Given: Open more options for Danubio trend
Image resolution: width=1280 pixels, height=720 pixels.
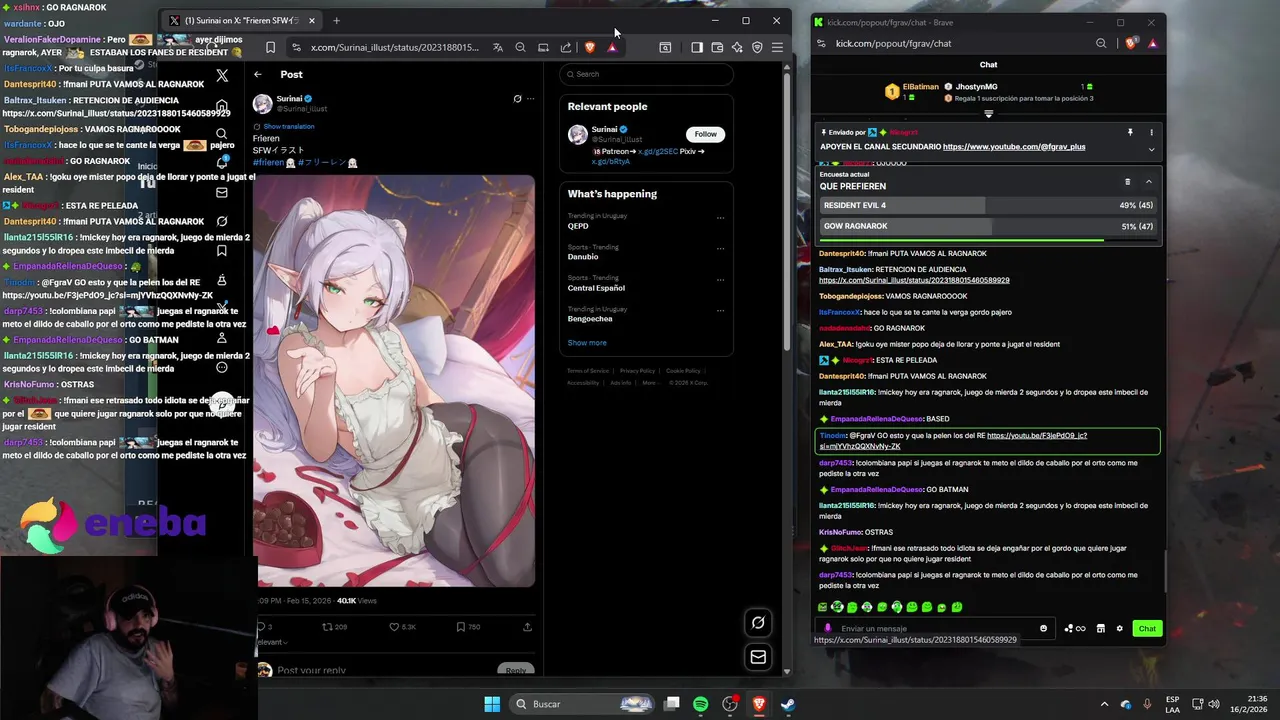Looking at the screenshot, I should click(x=720, y=249).
